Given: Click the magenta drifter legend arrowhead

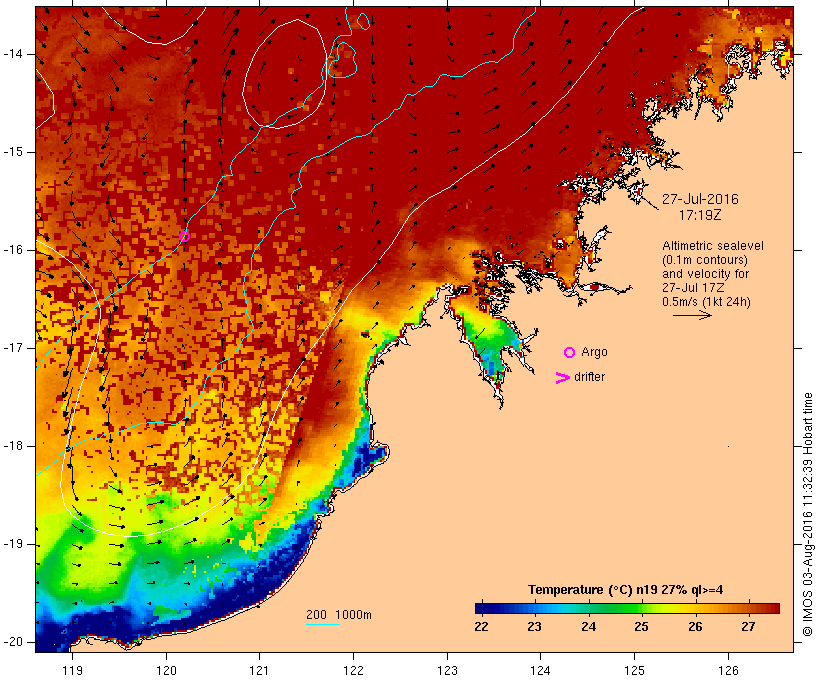Looking at the screenshot, I should click(x=562, y=378).
